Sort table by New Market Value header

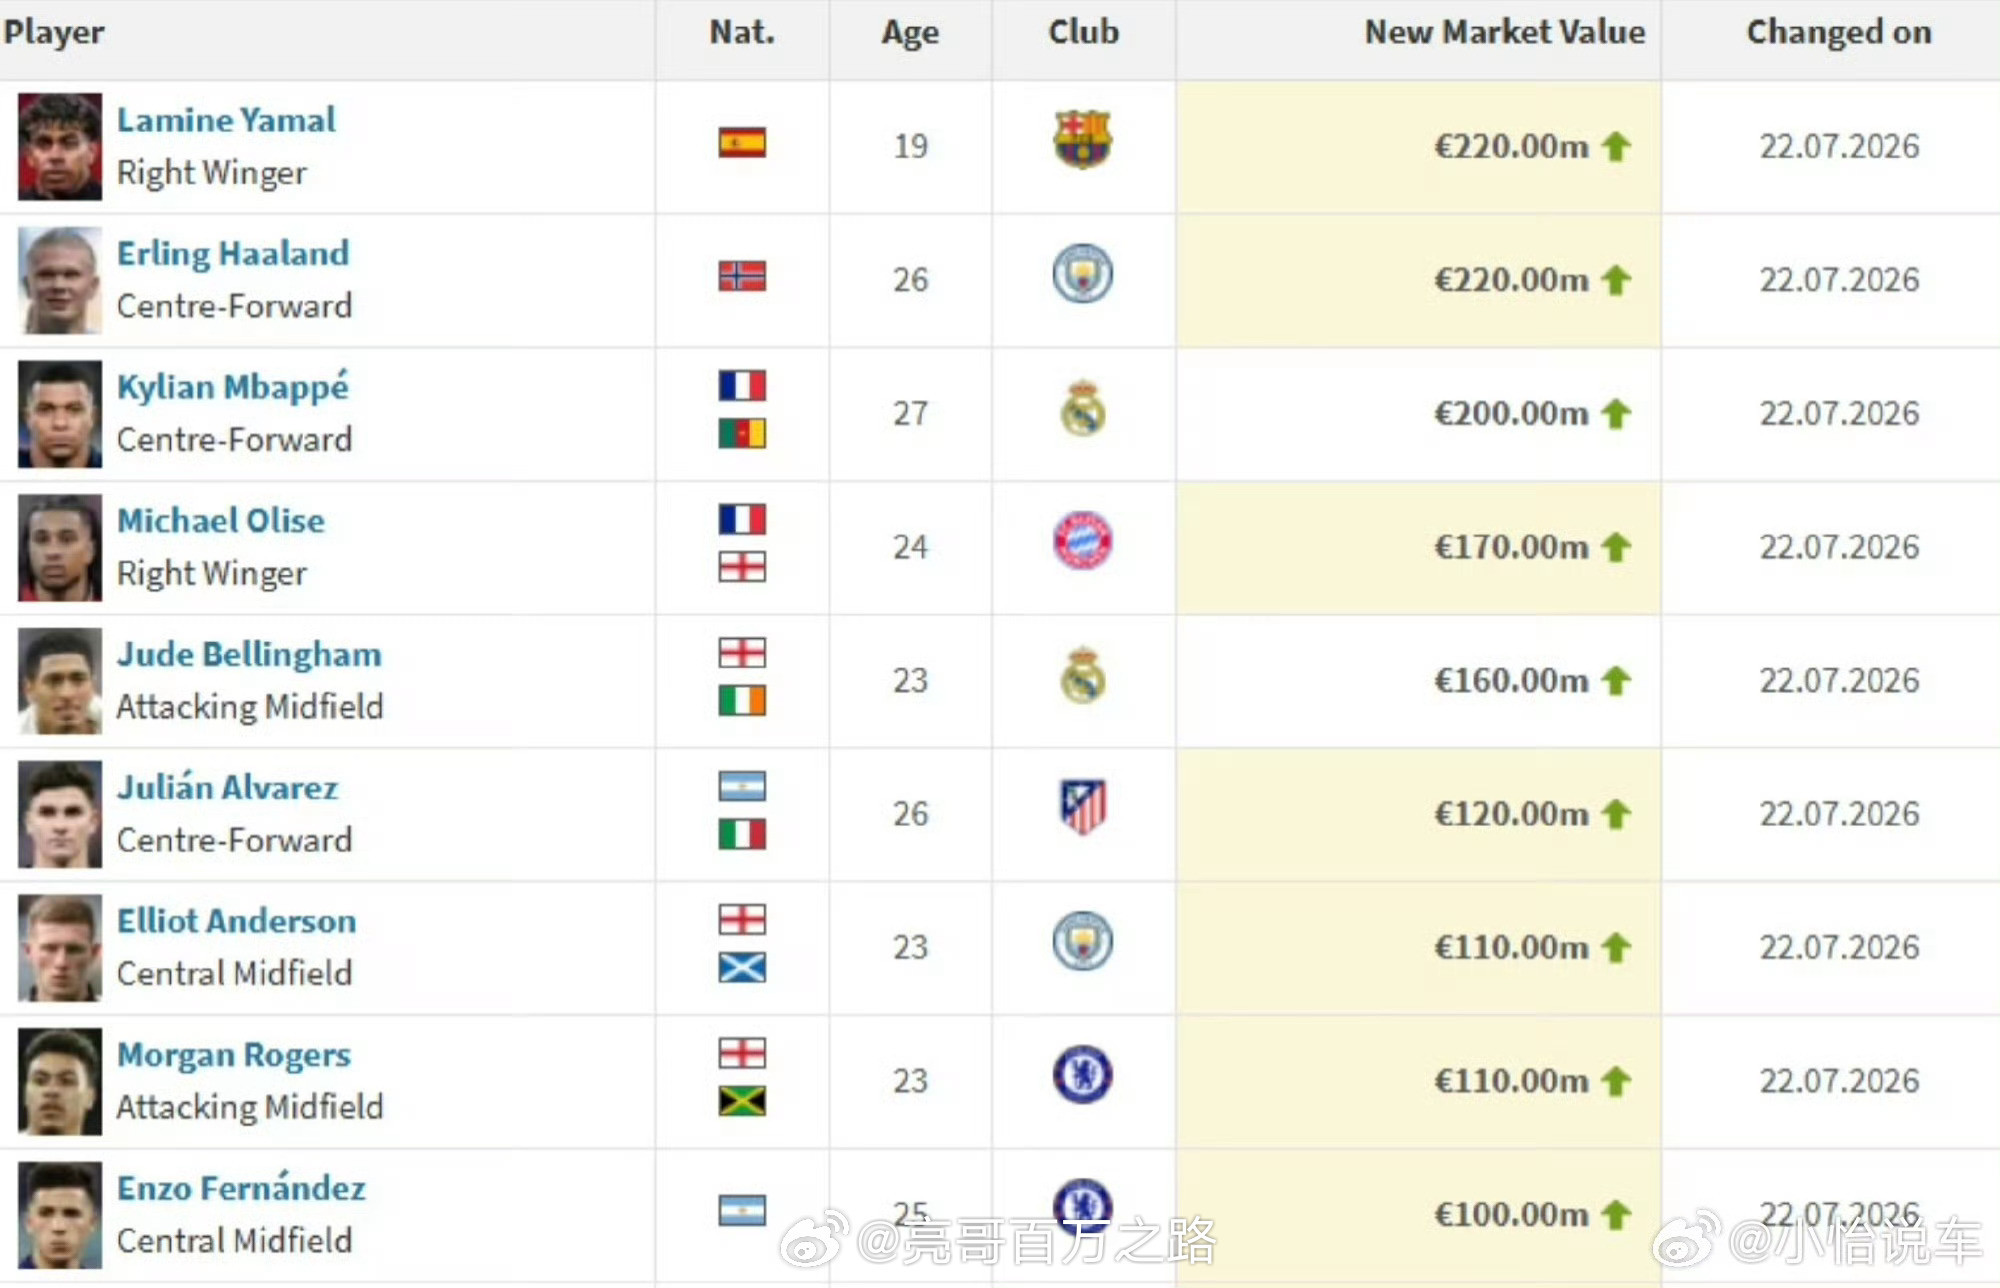[1505, 32]
